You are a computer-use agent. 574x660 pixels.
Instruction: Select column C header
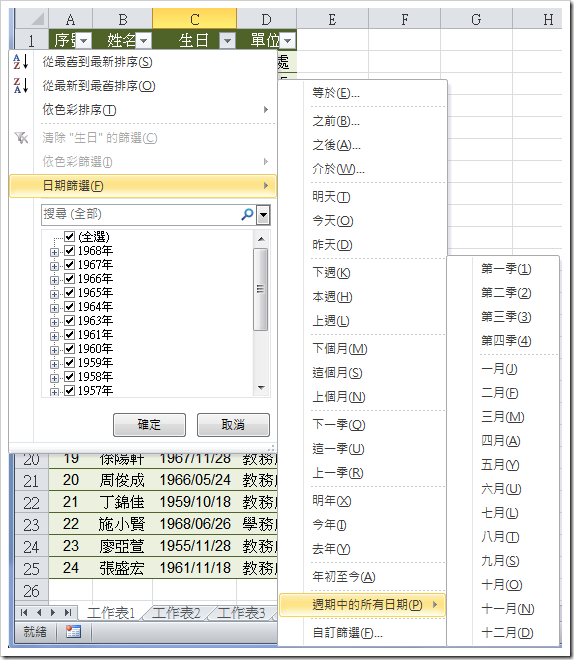coord(194,19)
